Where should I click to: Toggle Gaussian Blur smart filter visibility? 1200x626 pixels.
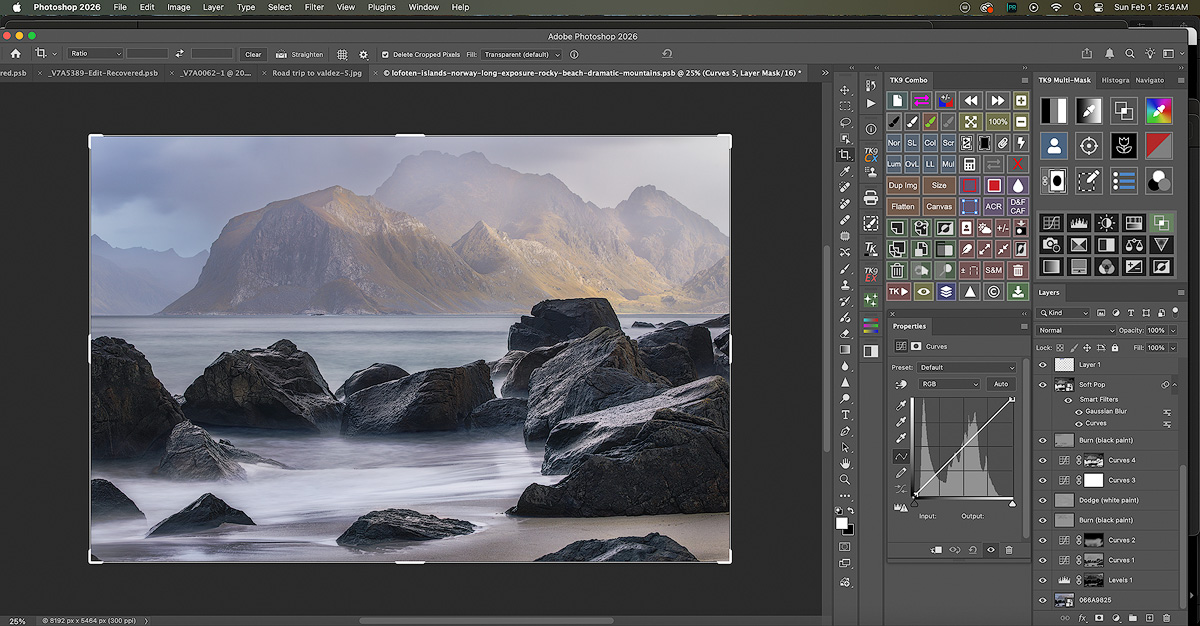tap(1079, 411)
